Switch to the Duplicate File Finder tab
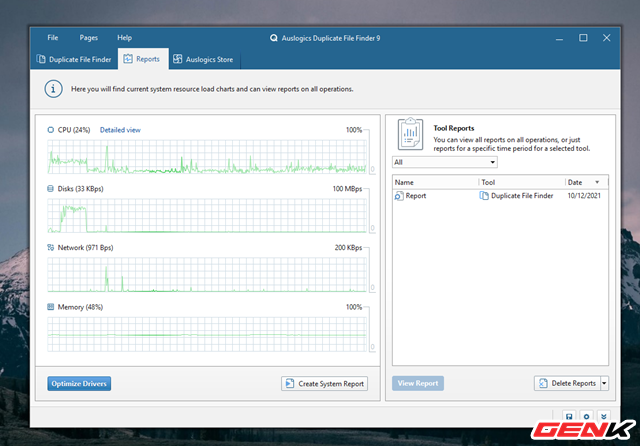 click(74, 59)
